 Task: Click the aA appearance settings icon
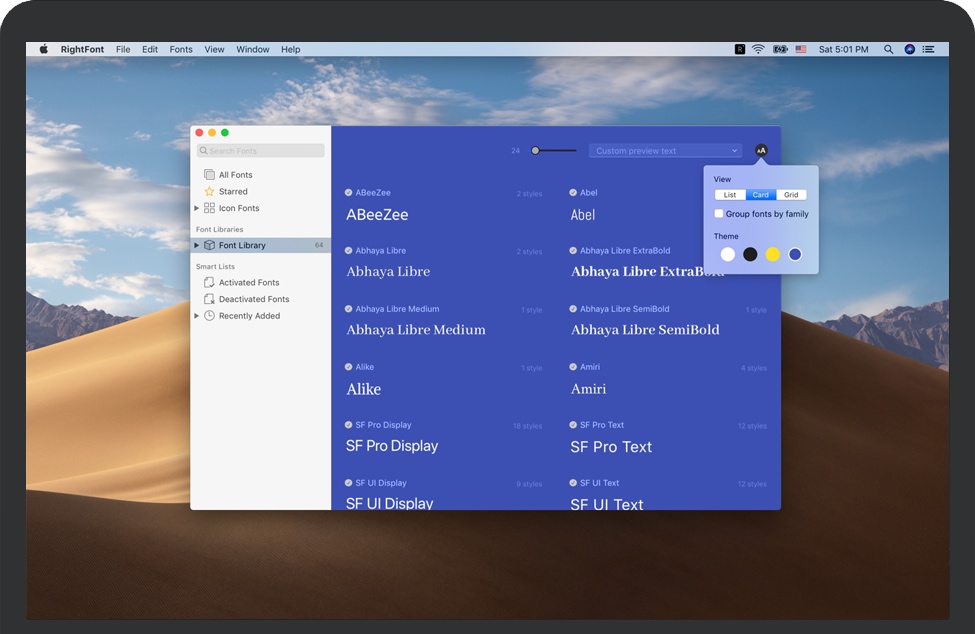point(761,150)
